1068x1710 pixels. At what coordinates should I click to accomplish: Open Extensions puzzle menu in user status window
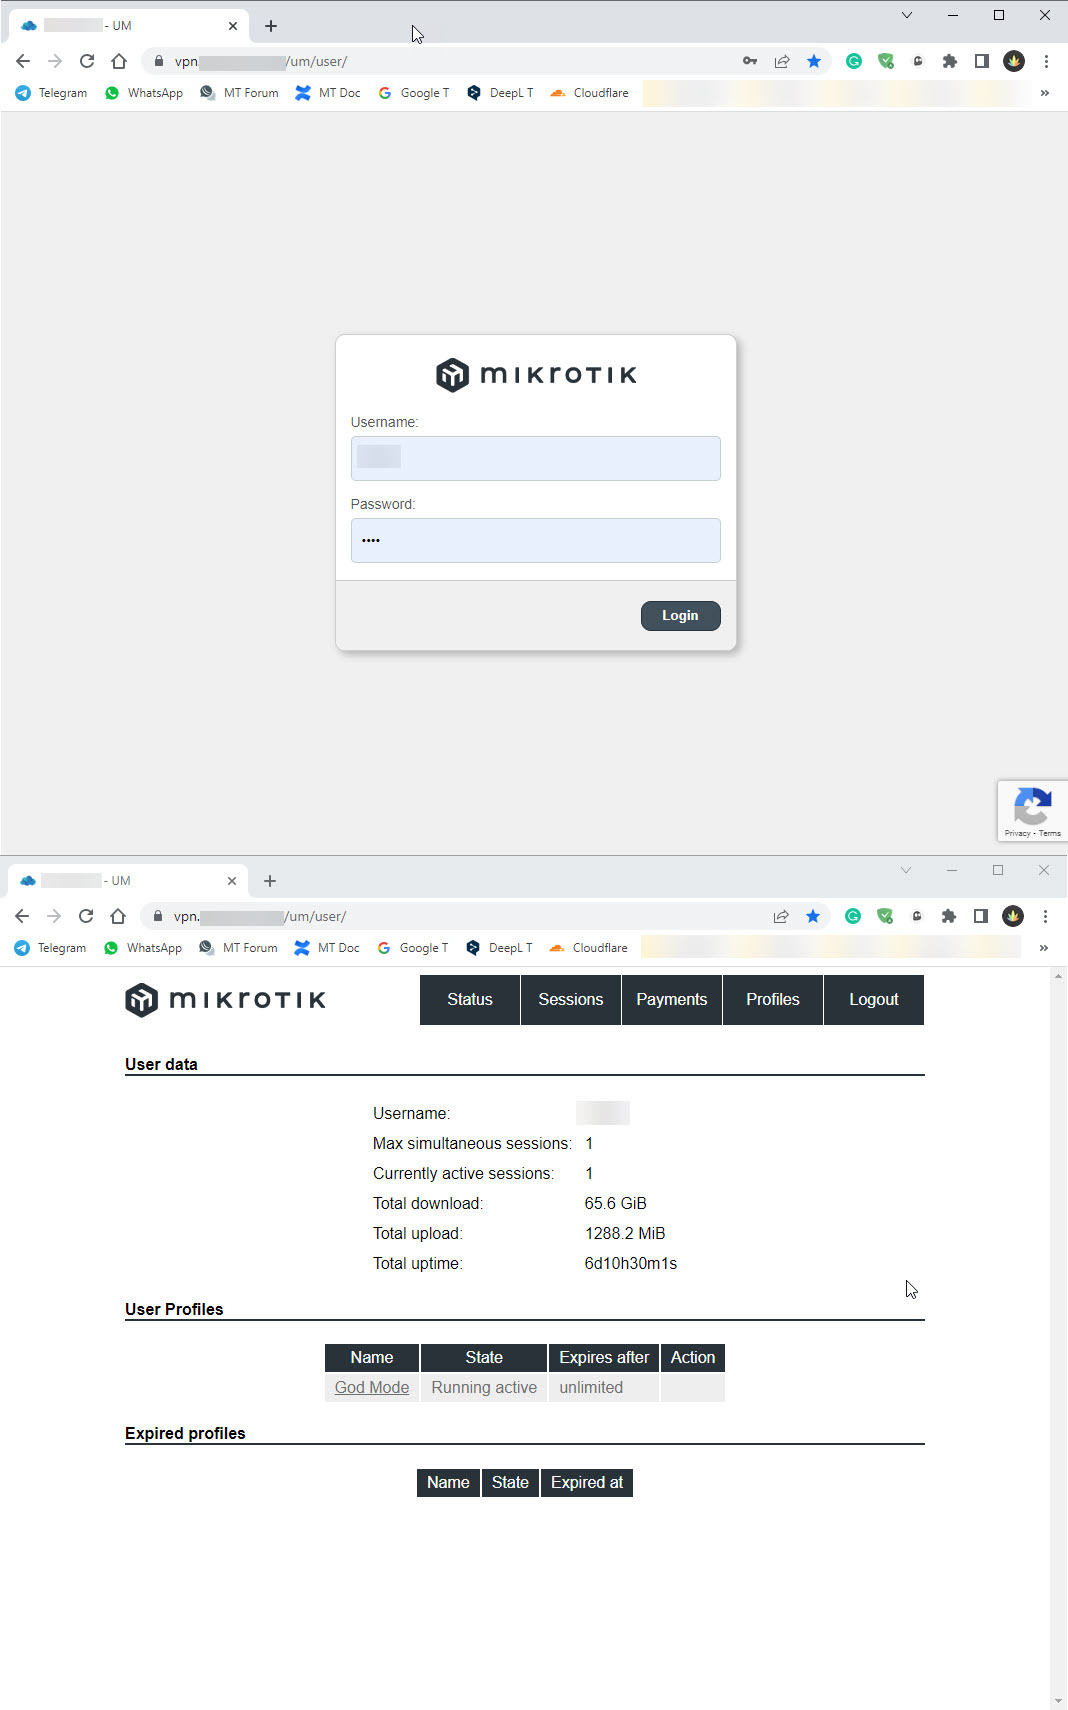pos(949,916)
